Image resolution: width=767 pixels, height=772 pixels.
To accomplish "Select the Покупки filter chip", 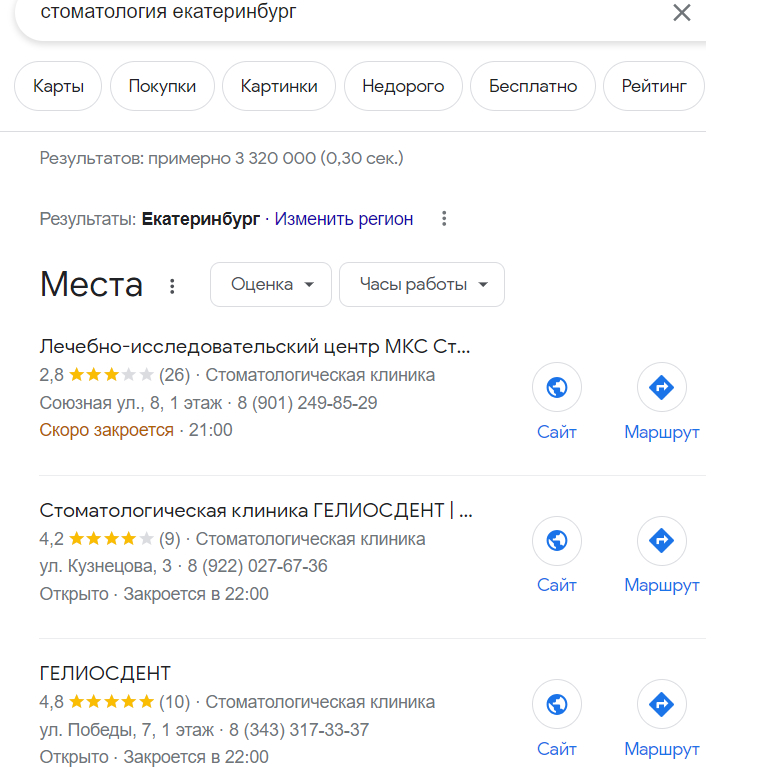I will pos(162,86).
